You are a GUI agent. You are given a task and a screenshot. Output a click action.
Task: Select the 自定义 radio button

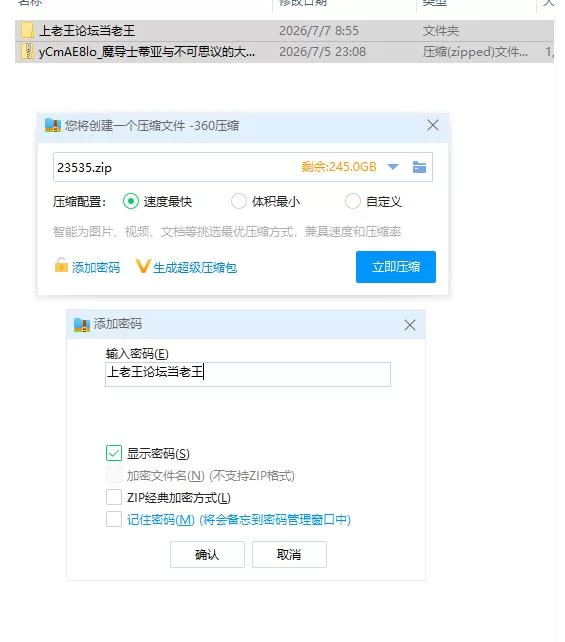pyautogui.click(x=353, y=201)
